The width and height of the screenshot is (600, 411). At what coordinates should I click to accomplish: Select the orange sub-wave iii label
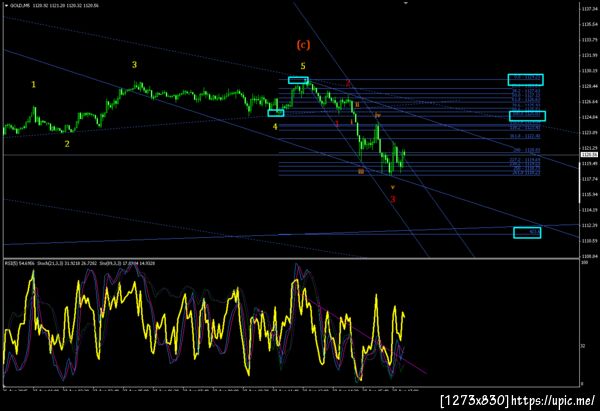point(361,171)
